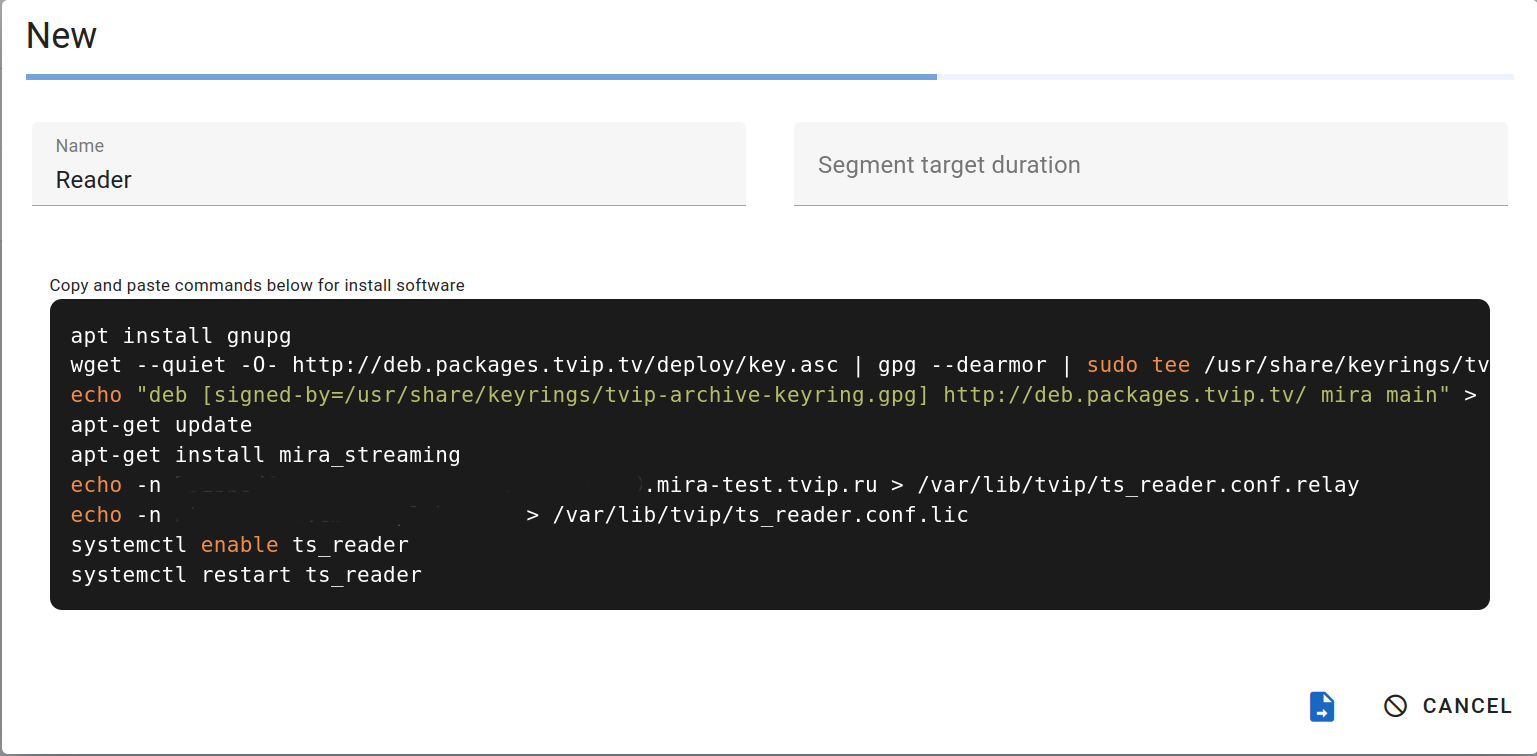Click the "apt-get update" command line
This screenshot has height=756, width=1537.
(161, 425)
